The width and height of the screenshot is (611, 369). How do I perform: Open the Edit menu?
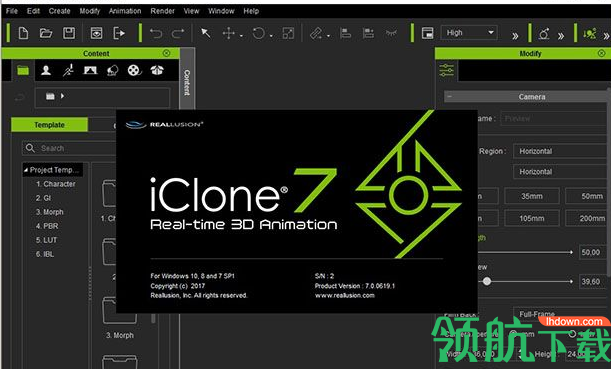click(33, 11)
